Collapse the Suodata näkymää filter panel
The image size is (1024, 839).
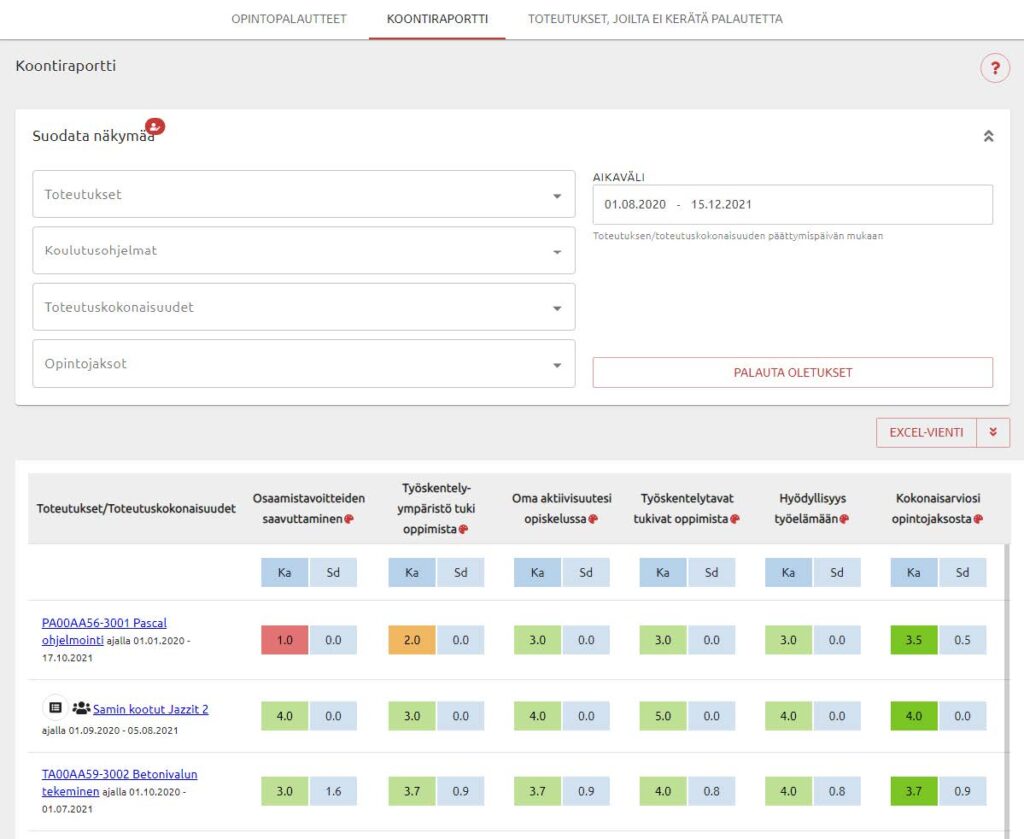point(988,137)
